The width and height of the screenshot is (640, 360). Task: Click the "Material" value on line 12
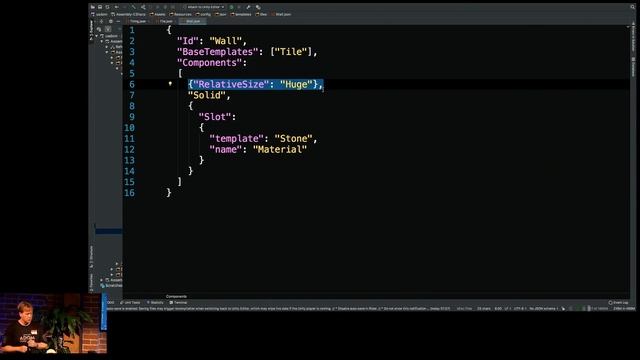(x=280, y=149)
